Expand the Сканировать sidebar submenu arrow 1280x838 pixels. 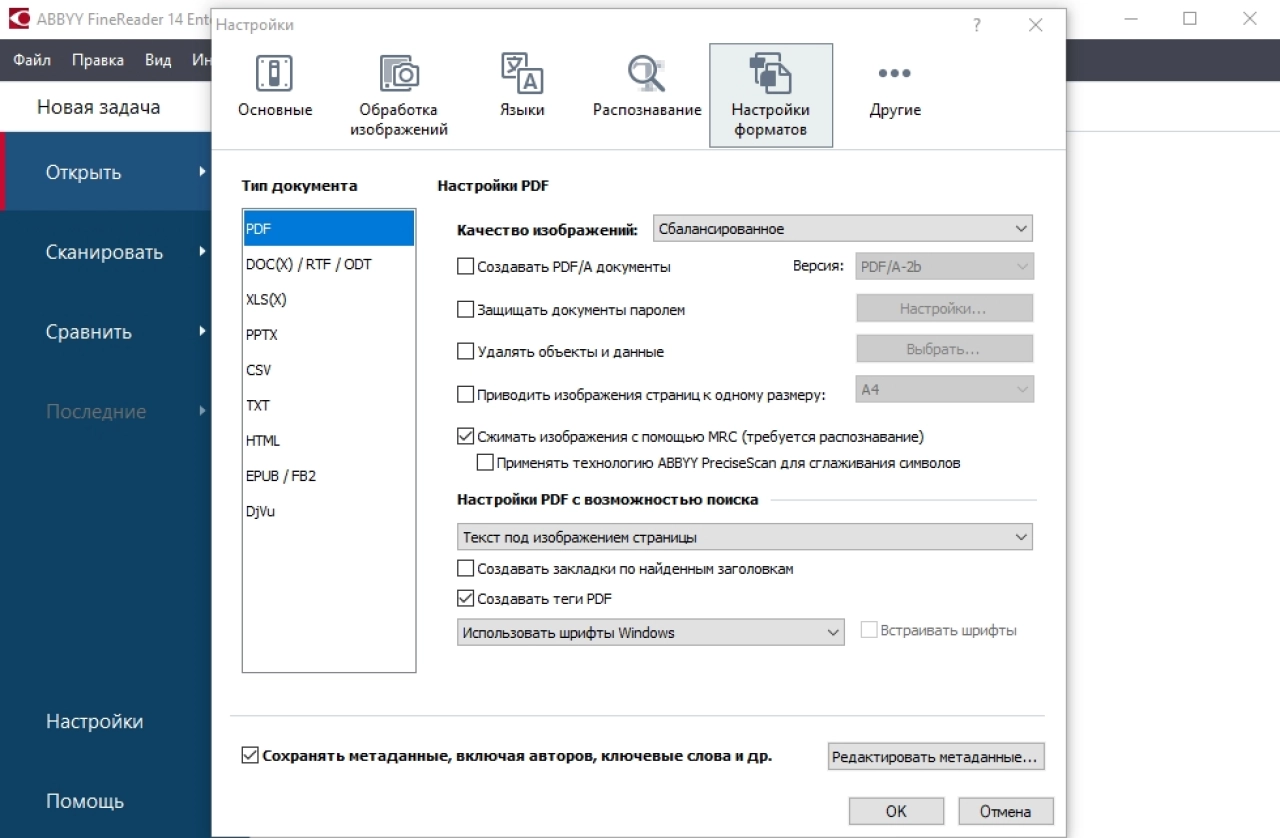click(203, 251)
